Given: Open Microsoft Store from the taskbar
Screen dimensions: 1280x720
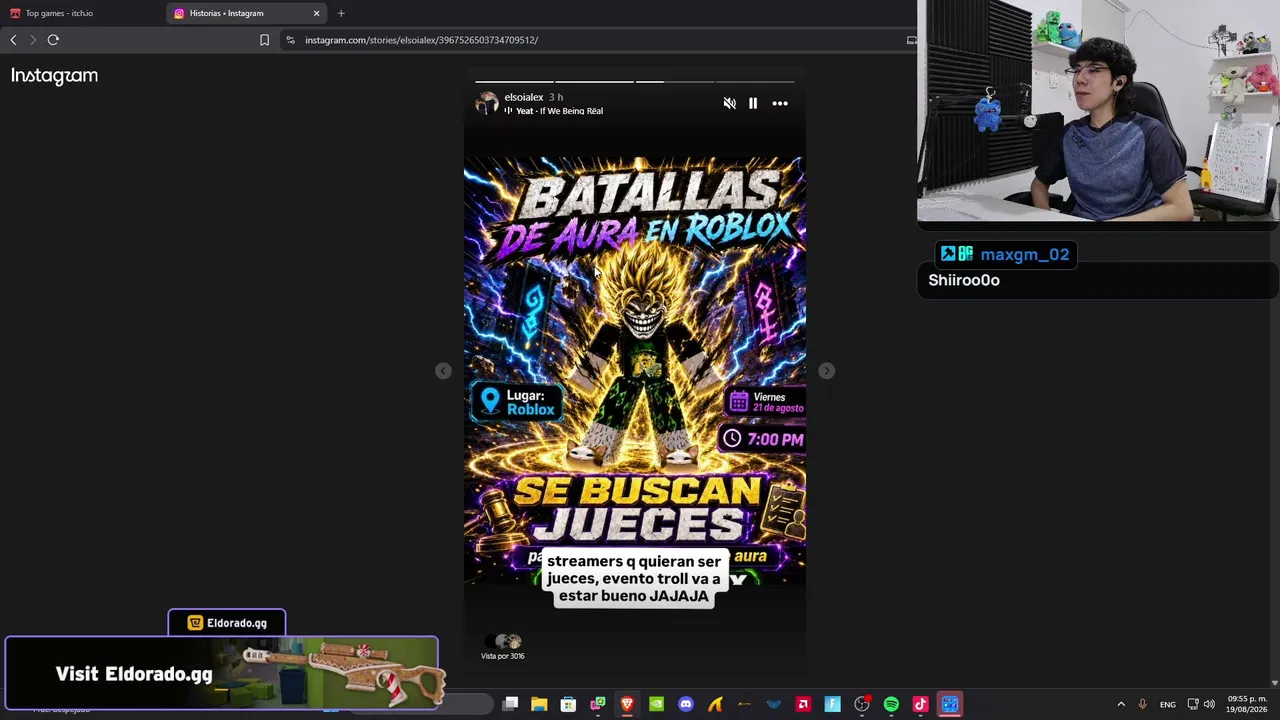Looking at the screenshot, I should [568, 704].
